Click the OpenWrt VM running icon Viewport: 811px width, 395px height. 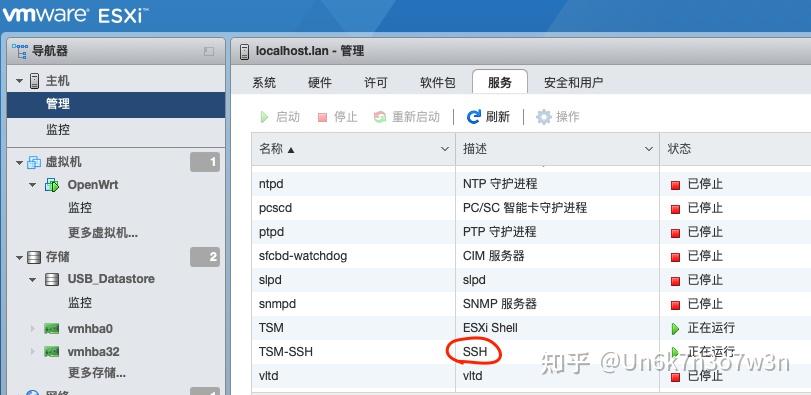[52, 185]
